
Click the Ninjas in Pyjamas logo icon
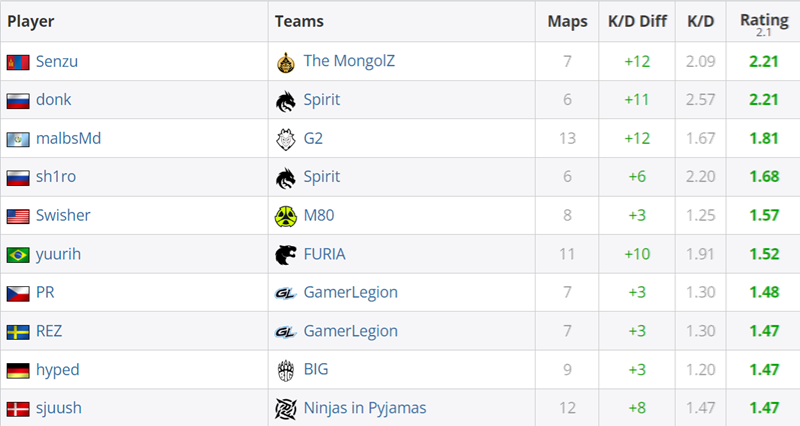(x=286, y=409)
